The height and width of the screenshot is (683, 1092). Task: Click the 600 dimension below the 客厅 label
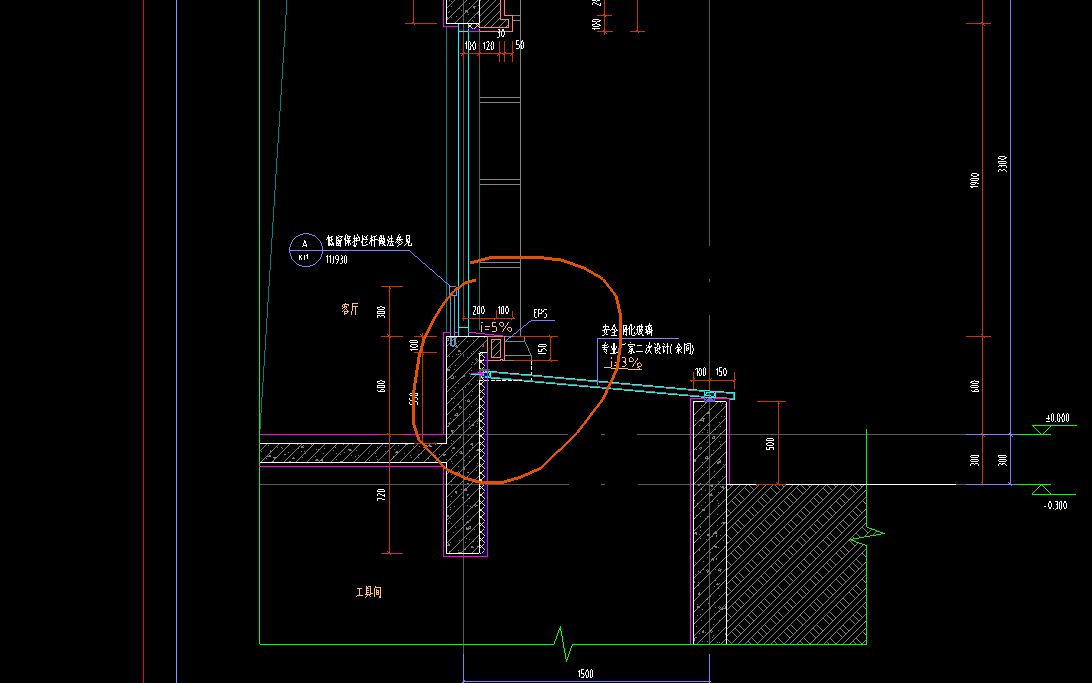tap(381, 386)
